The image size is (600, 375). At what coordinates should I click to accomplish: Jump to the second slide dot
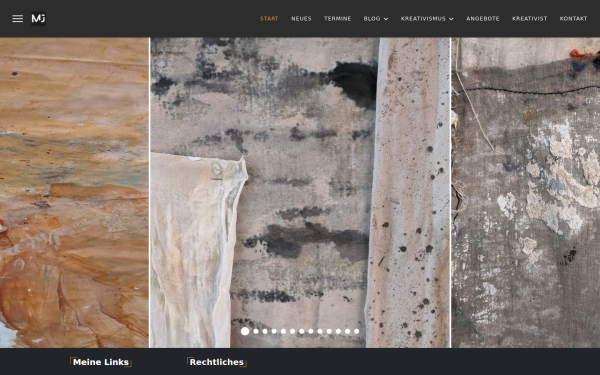pyautogui.click(x=256, y=331)
